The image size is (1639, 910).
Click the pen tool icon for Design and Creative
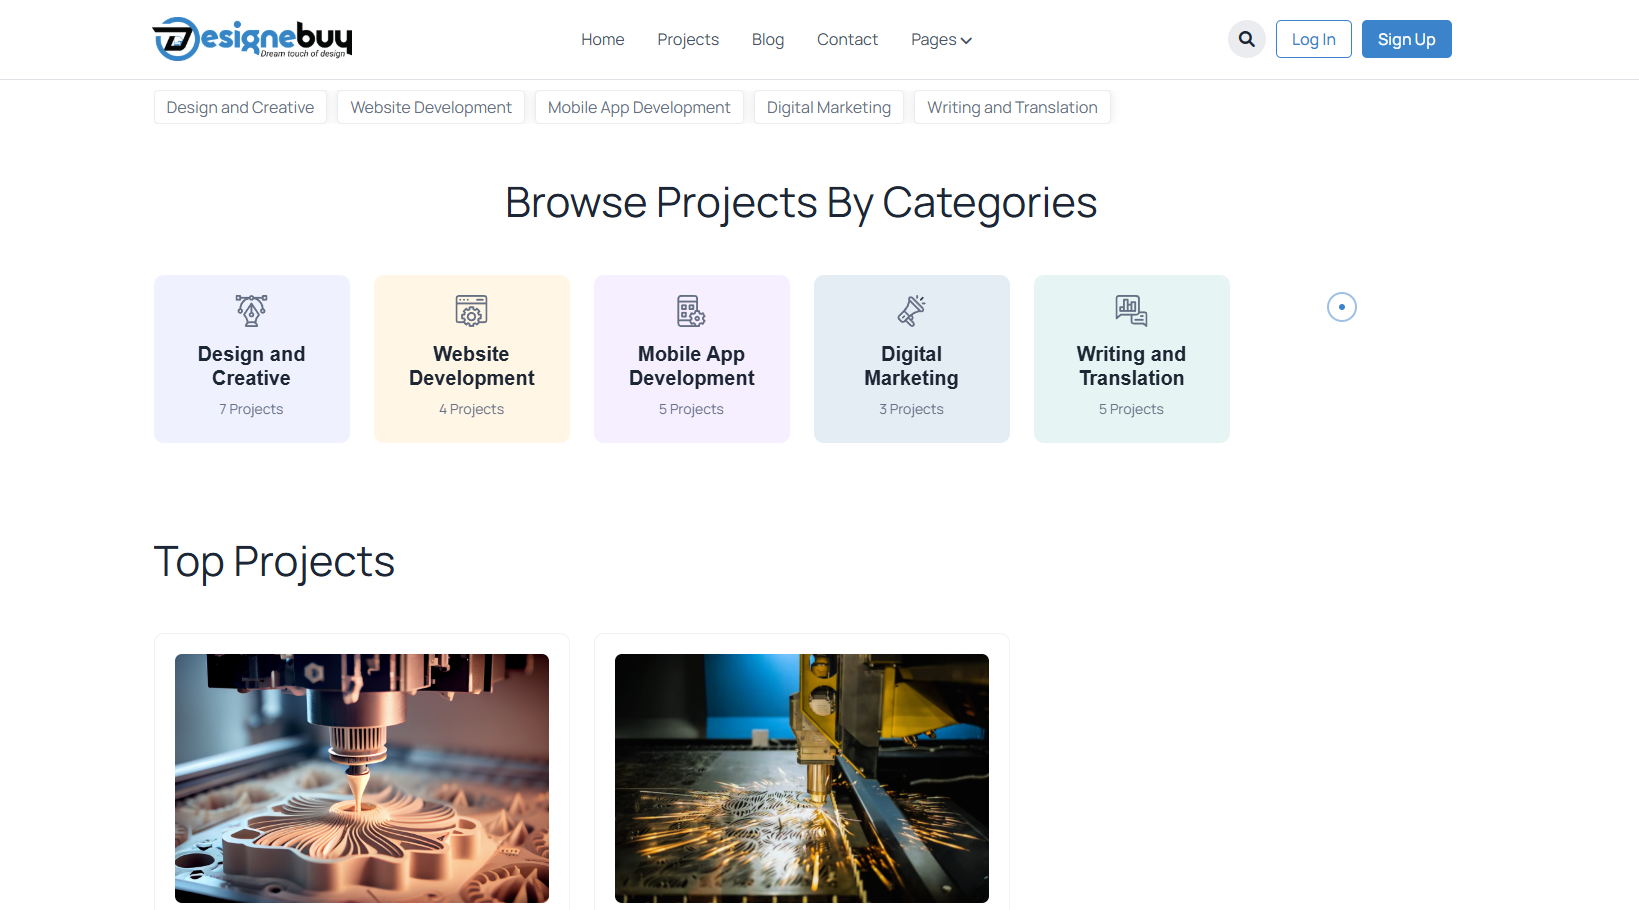[251, 310]
